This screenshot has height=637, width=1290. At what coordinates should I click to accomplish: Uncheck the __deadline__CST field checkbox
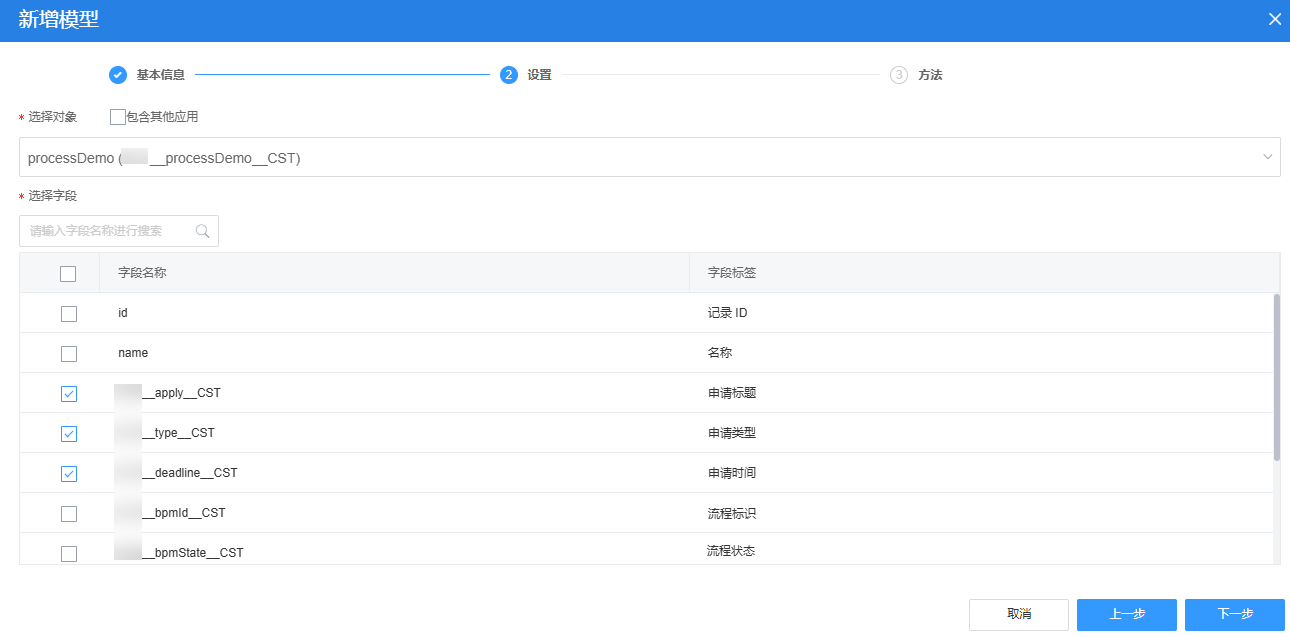pyautogui.click(x=68, y=473)
